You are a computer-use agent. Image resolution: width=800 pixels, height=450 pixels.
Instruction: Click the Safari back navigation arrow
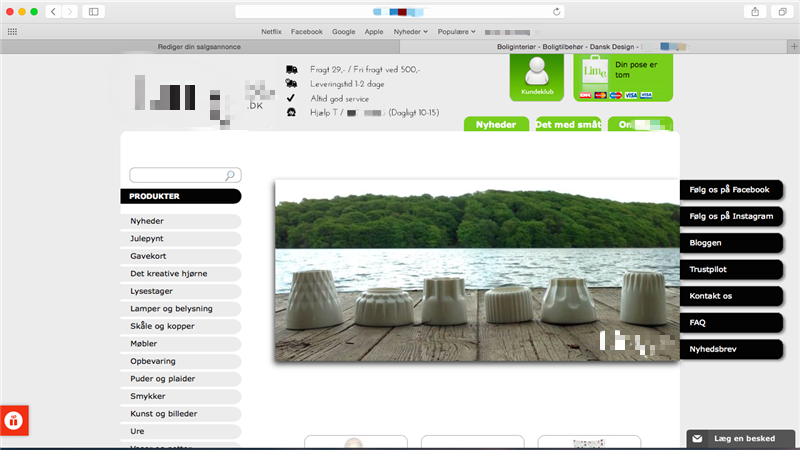[53, 11]
